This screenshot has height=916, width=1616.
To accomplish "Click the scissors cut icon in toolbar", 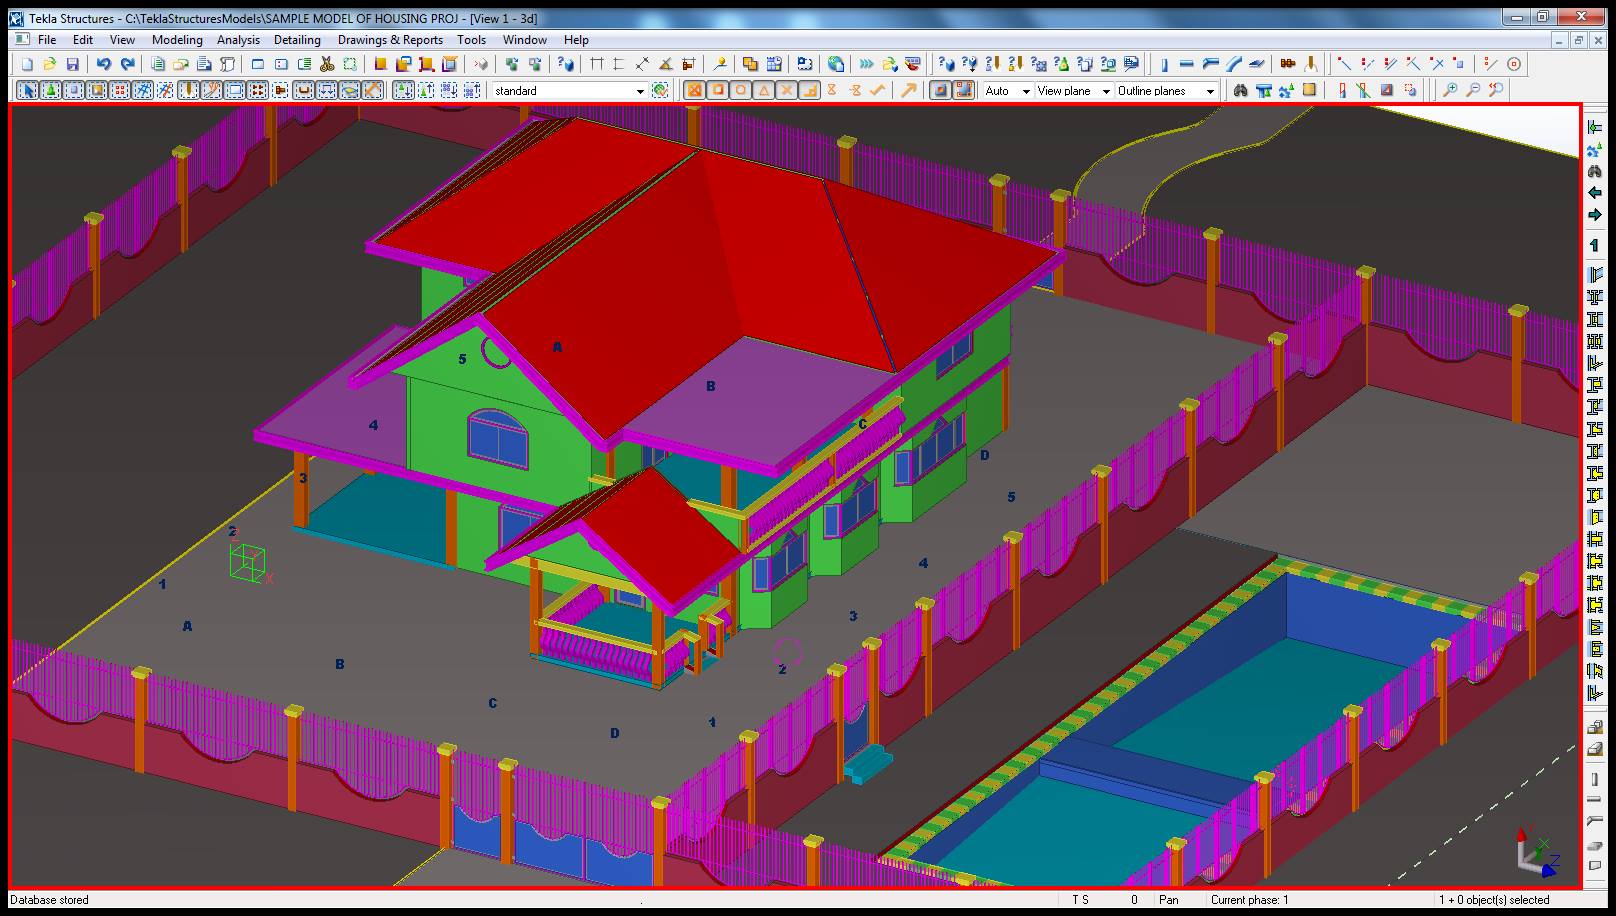I will coord(326,64).
